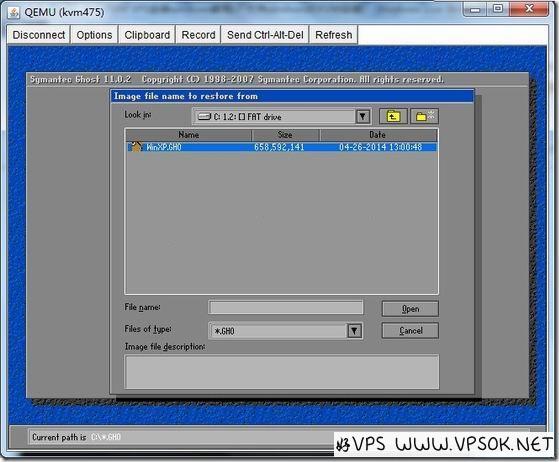Refresh the QEMU console view
The width and height of the screenshot is (559, 462).
point(333,35)
